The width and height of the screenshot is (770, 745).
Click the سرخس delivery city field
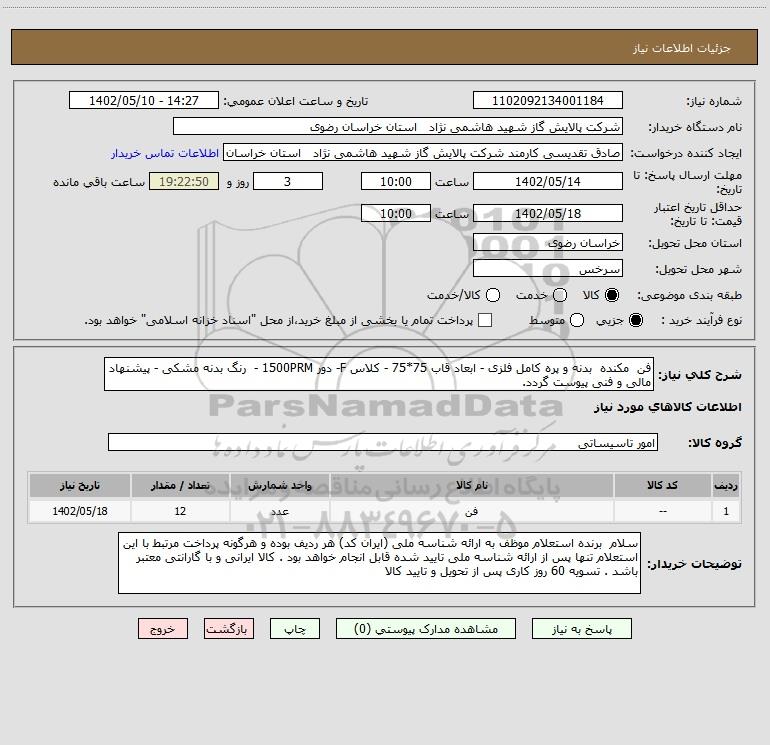click(547, 269)
